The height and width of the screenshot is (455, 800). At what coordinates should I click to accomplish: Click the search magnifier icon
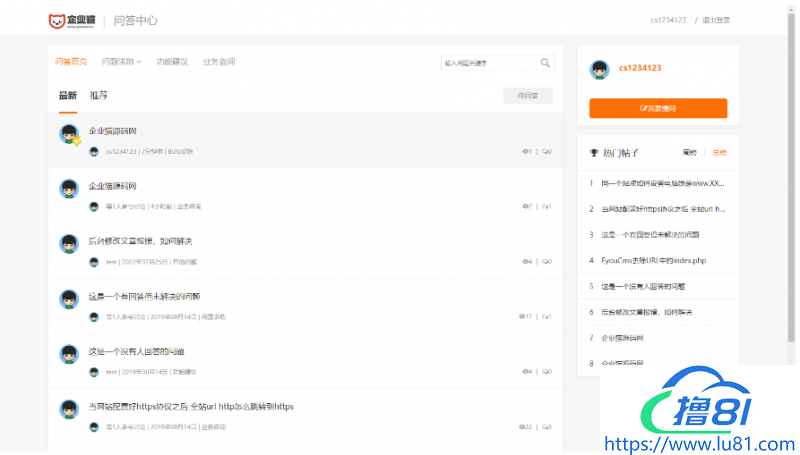pos(545,63)
